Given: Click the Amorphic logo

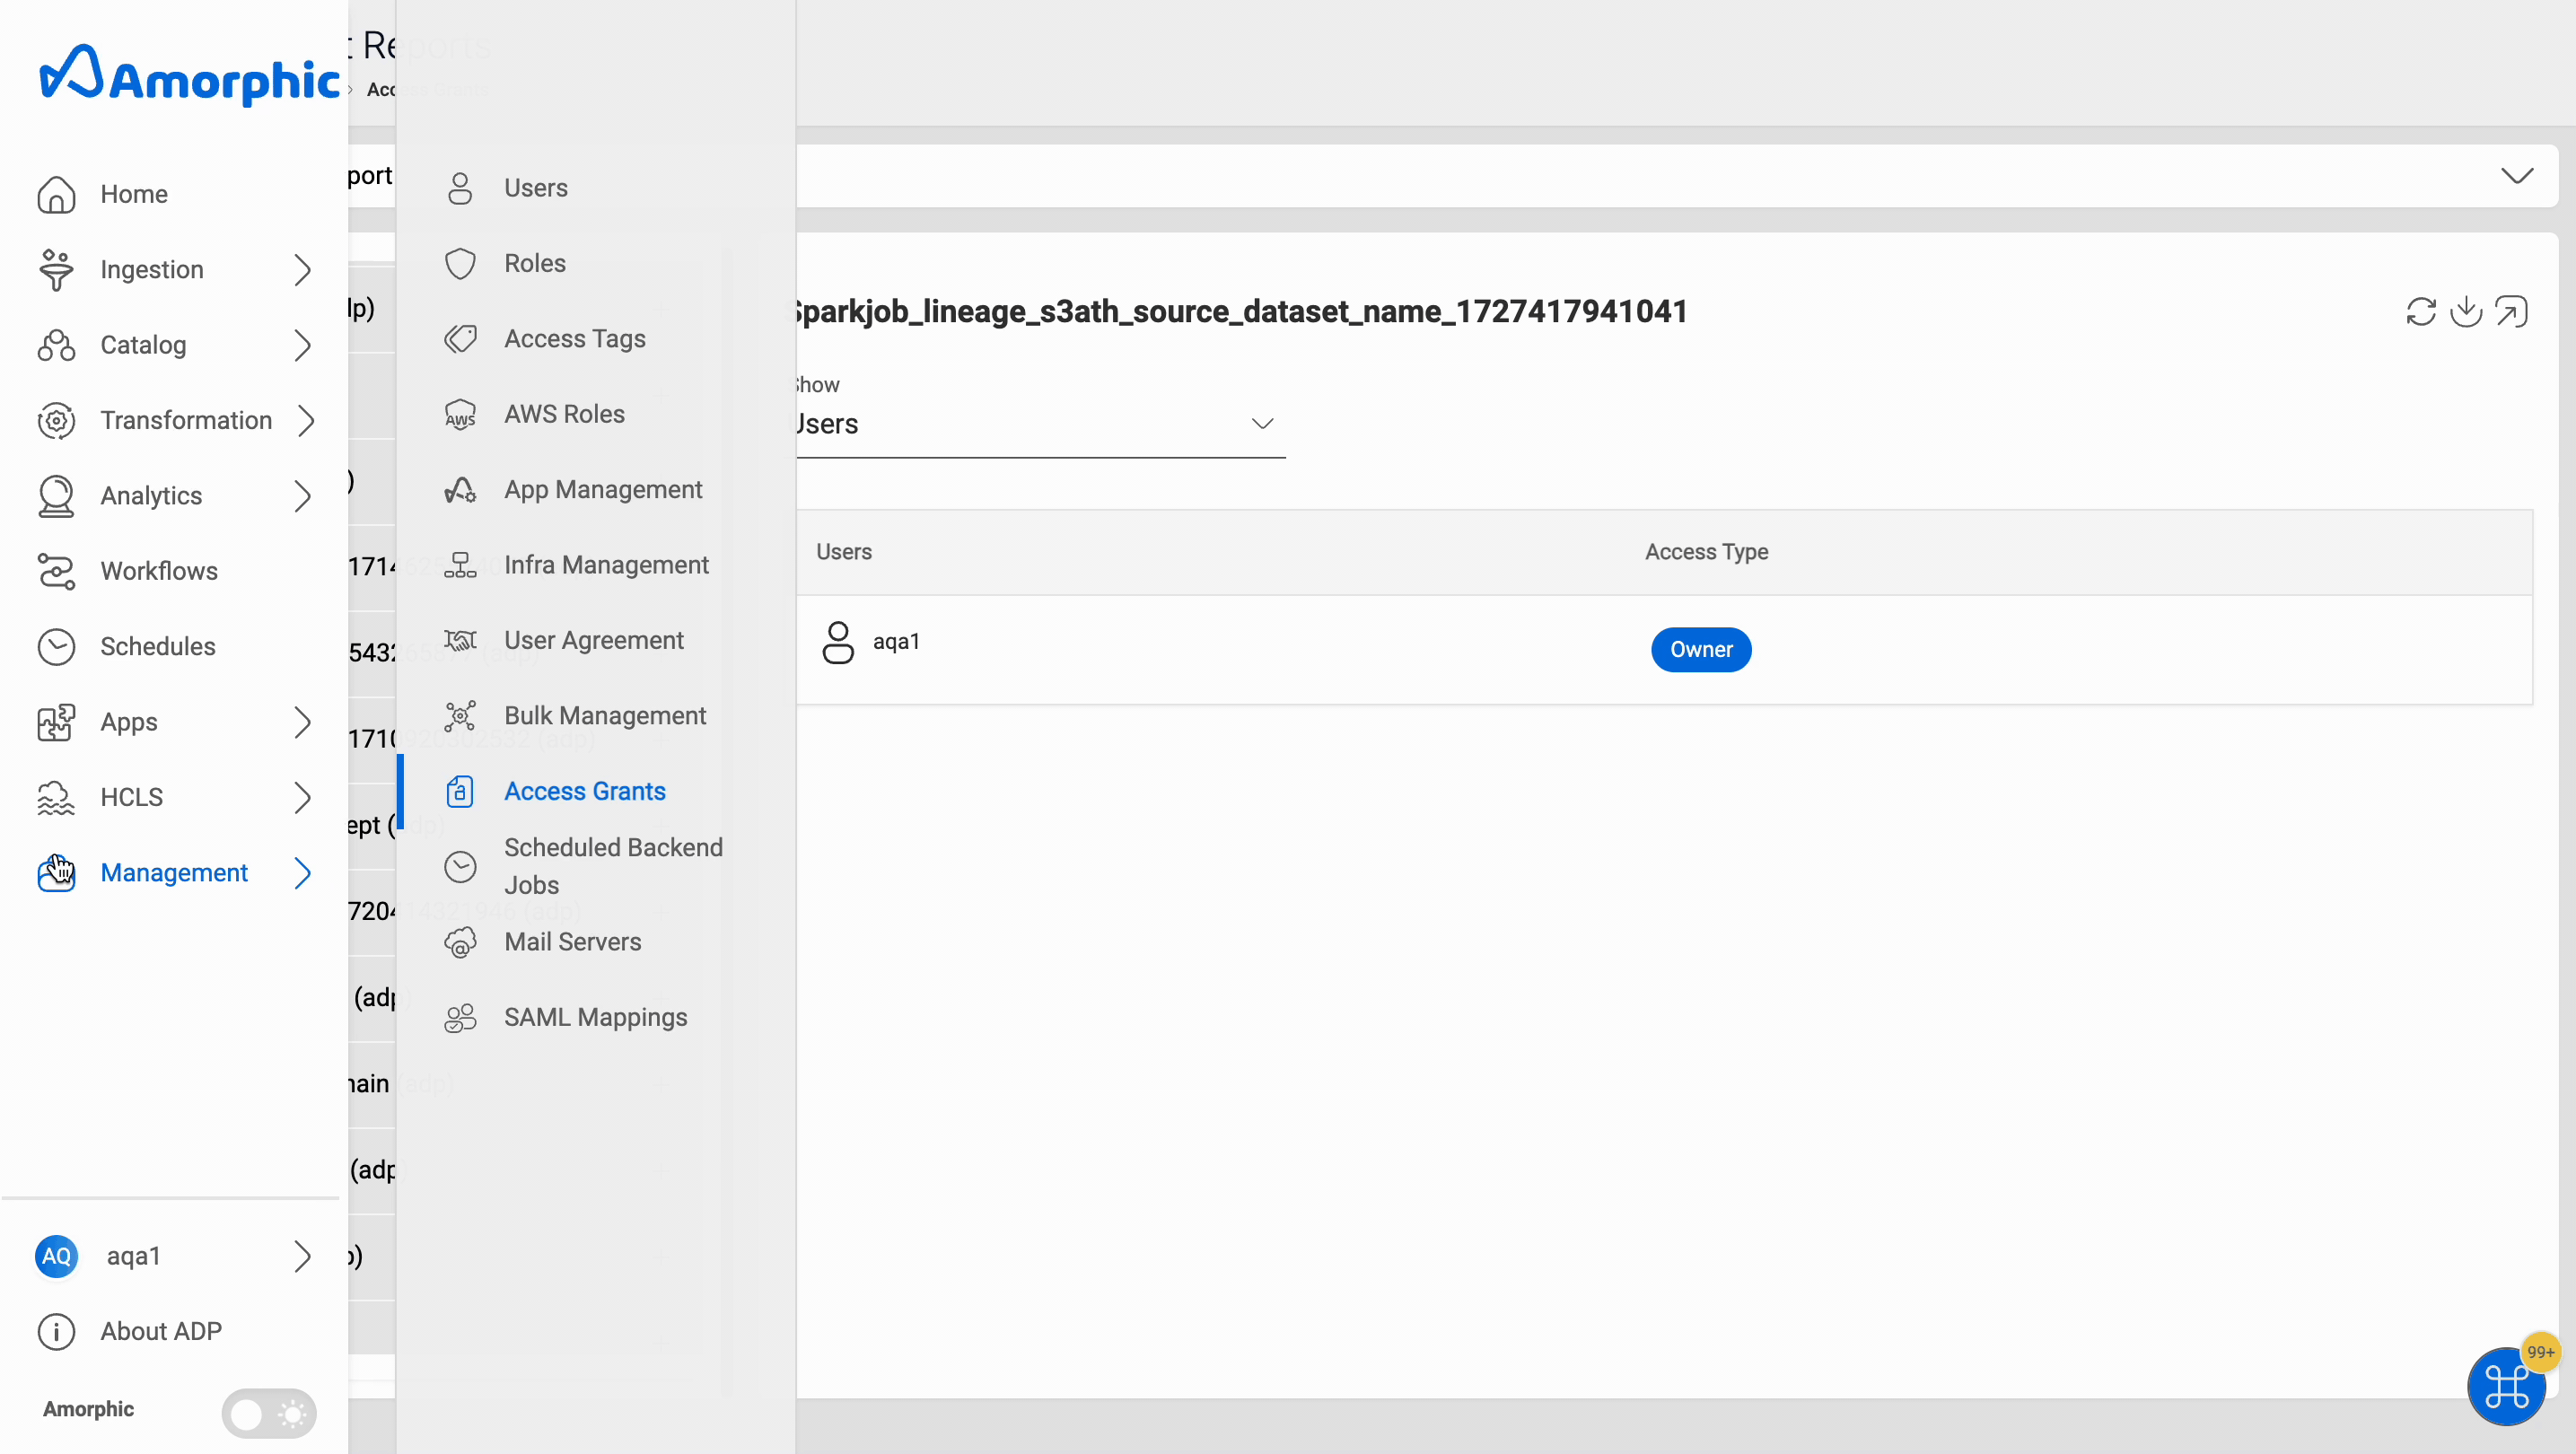Looking at the screenshot, I should [189, 75].
